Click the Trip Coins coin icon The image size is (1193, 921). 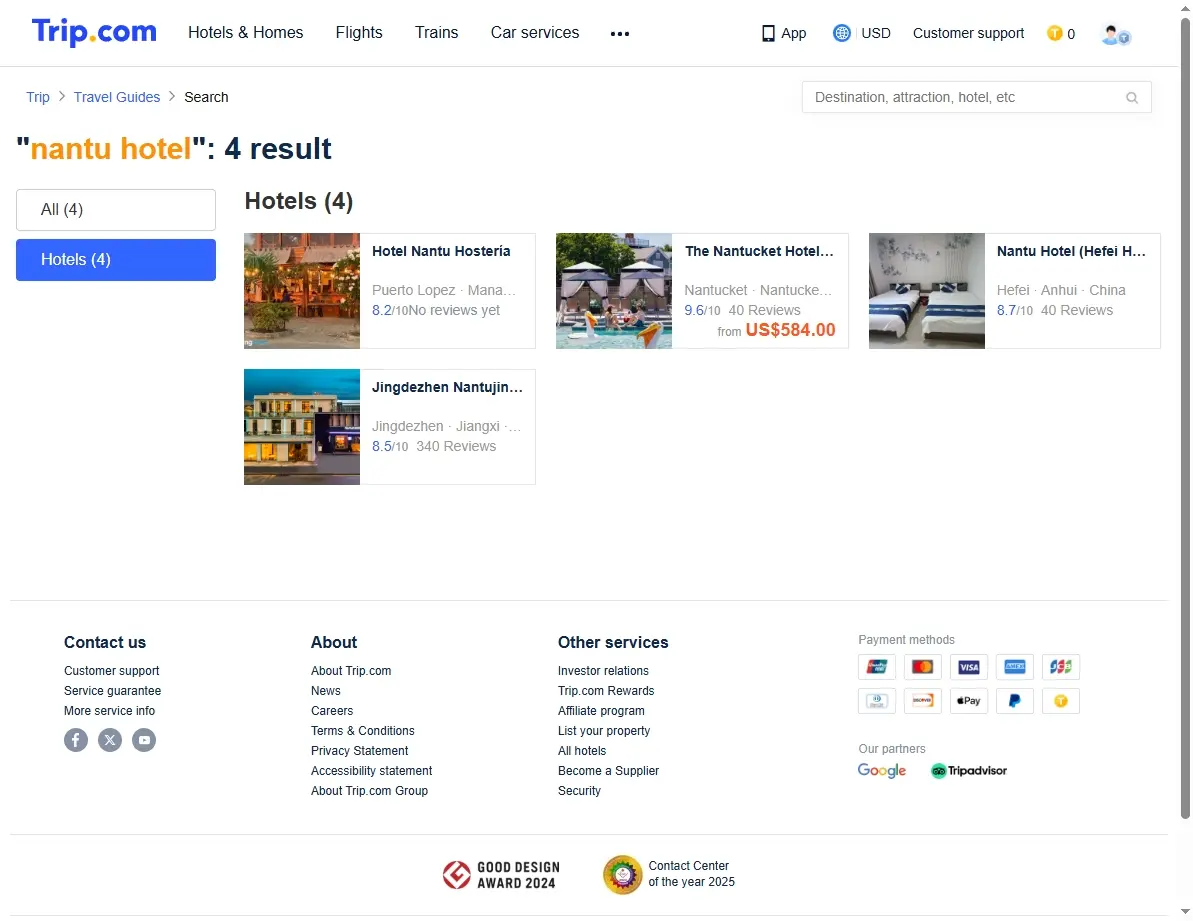tap(1055, 33)
